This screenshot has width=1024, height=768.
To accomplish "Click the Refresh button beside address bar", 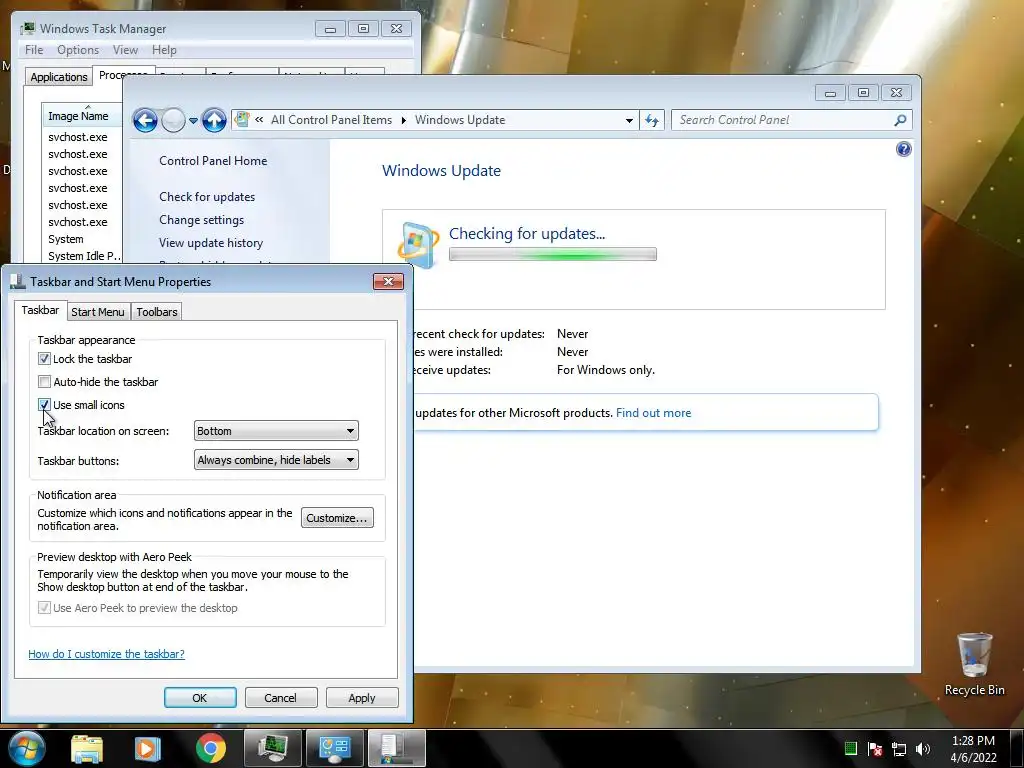I will pos(652,120).
